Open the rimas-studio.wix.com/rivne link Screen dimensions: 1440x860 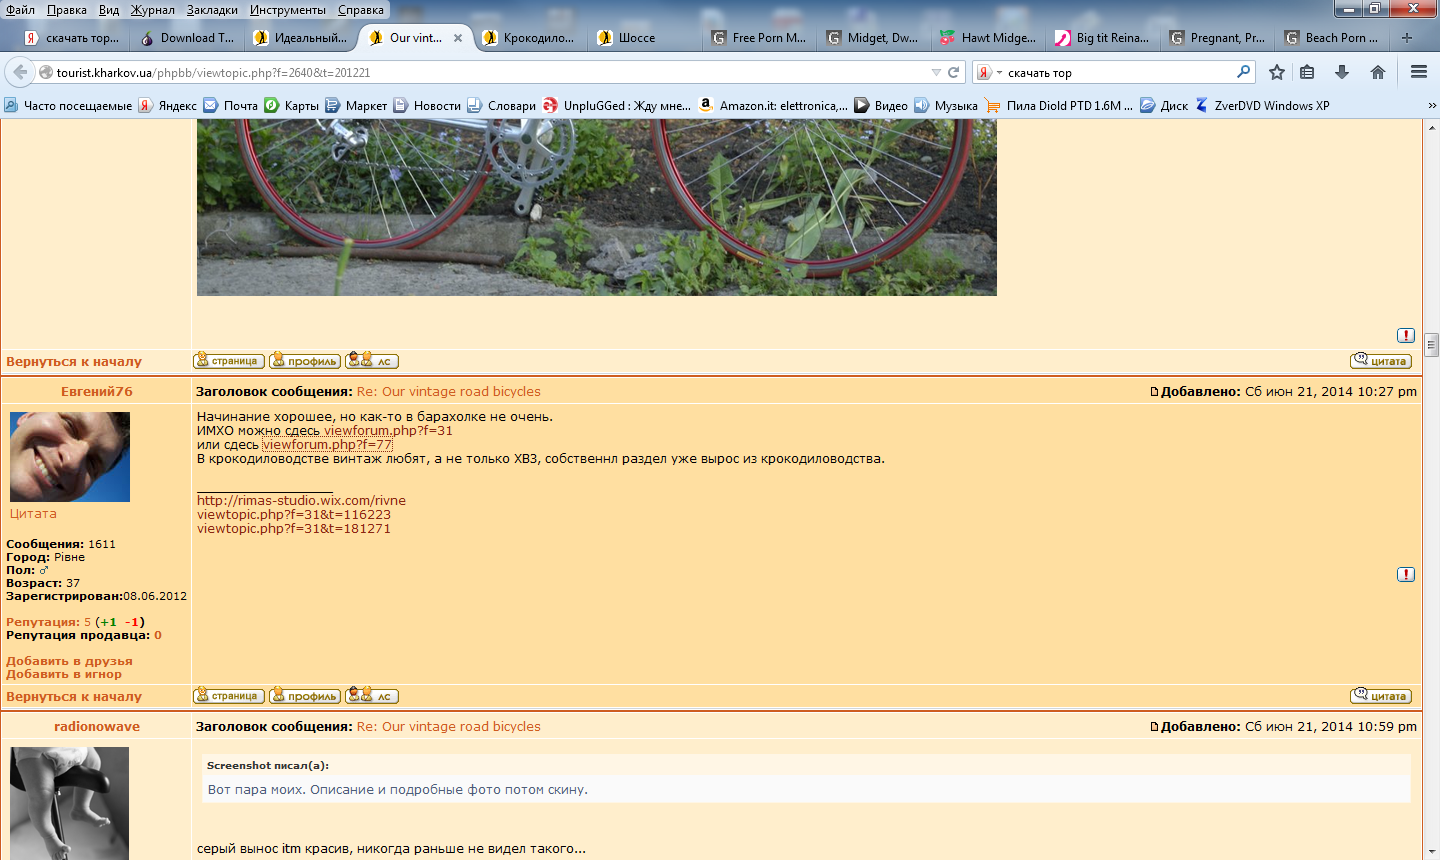(301, 501)
